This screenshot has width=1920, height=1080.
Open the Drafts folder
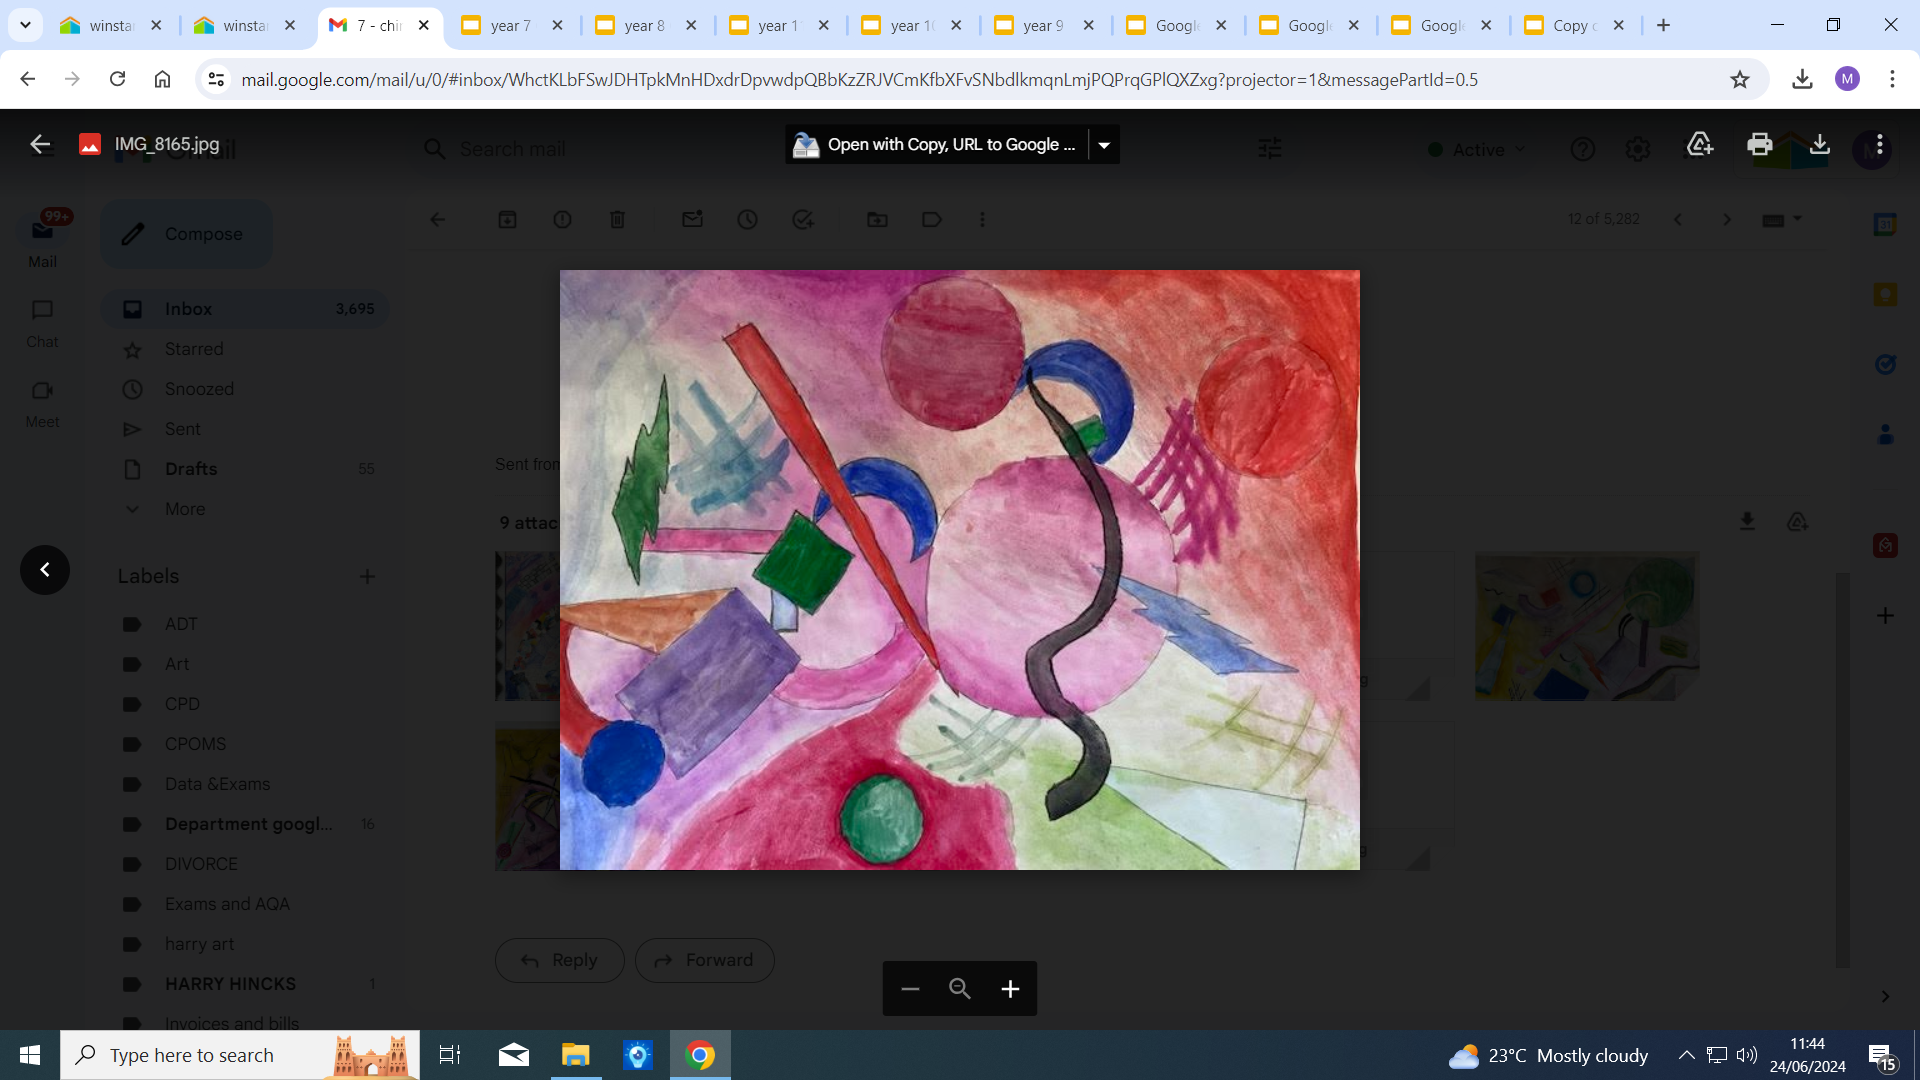pos(245,469)
